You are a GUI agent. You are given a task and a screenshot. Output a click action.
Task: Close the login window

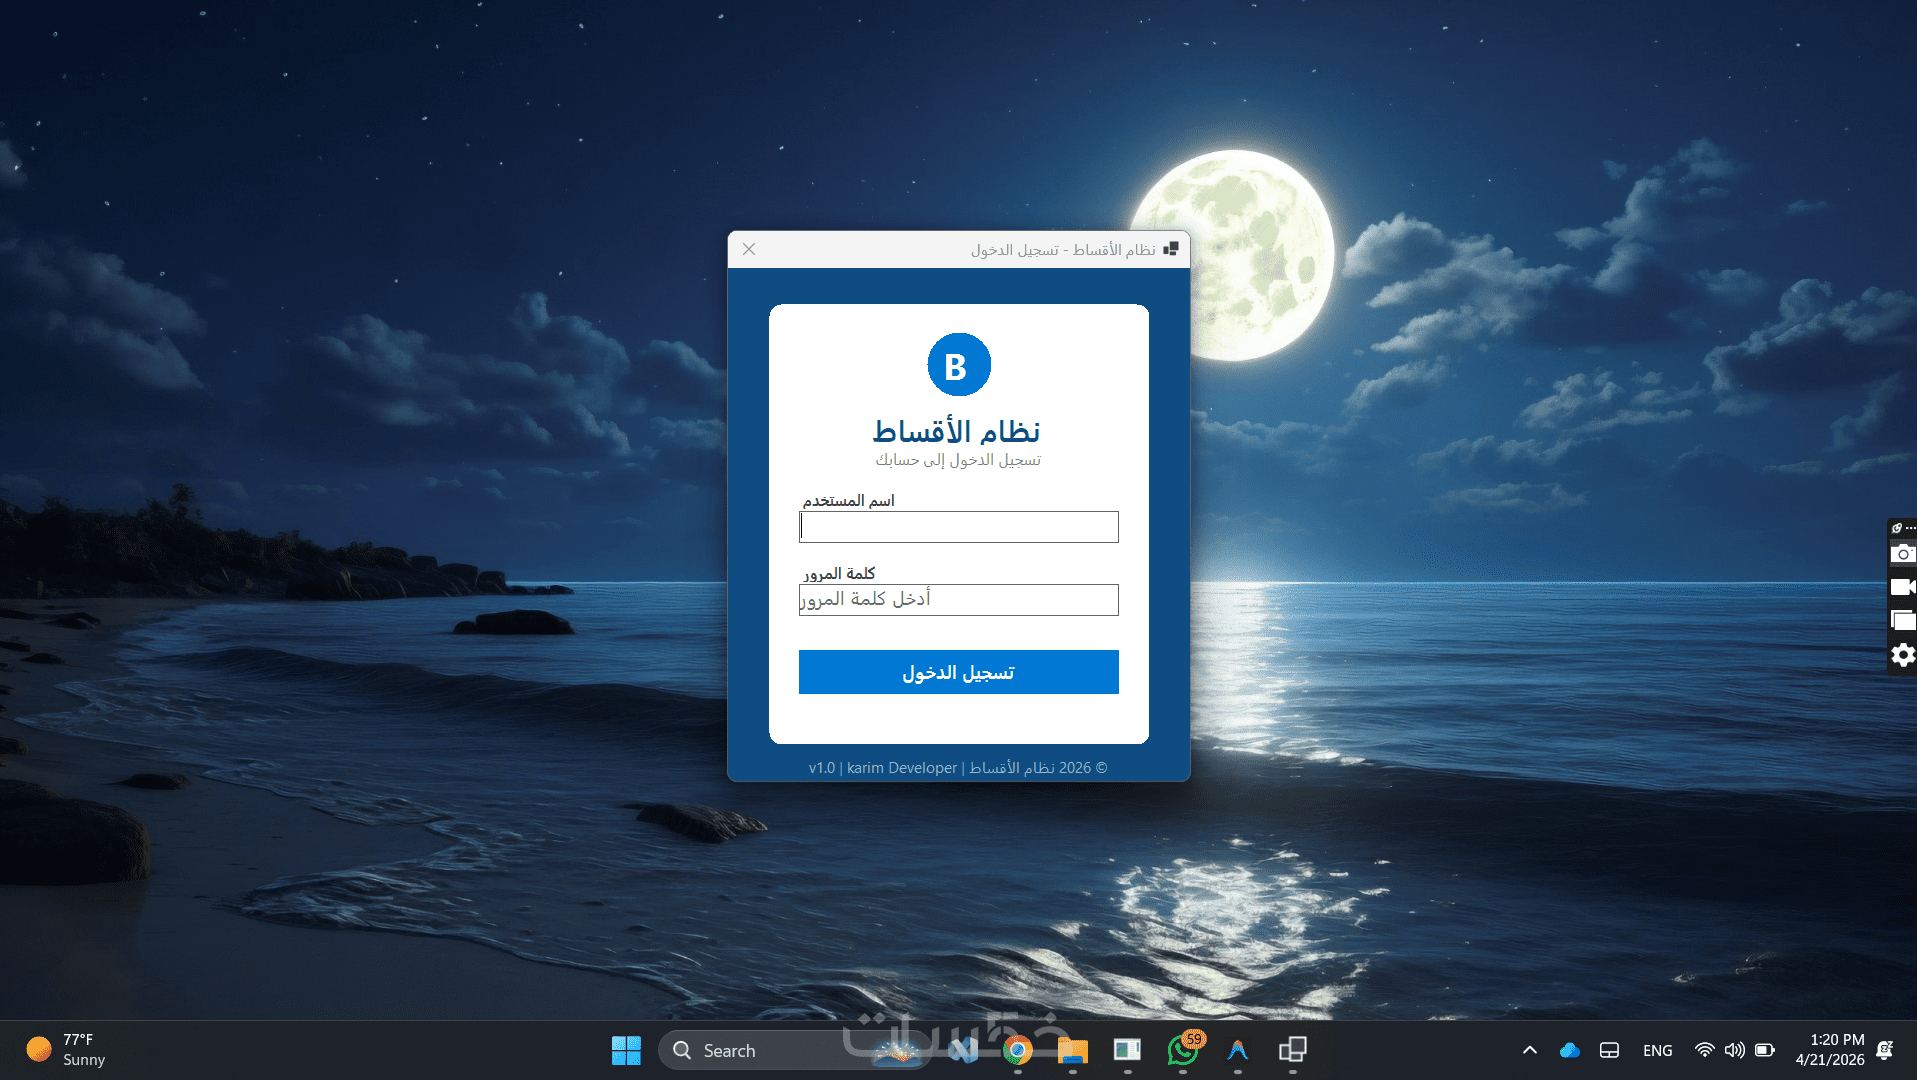[749, 249]
